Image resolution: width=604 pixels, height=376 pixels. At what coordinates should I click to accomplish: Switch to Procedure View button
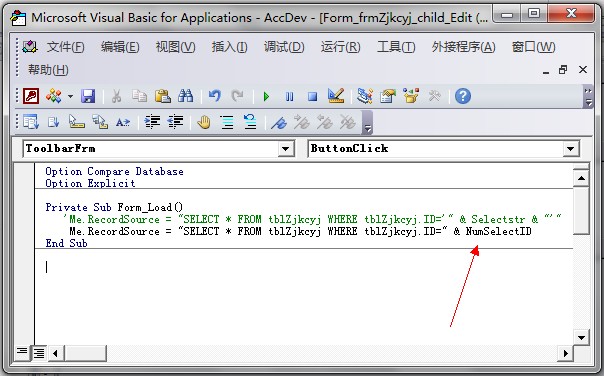click(22, 351)
